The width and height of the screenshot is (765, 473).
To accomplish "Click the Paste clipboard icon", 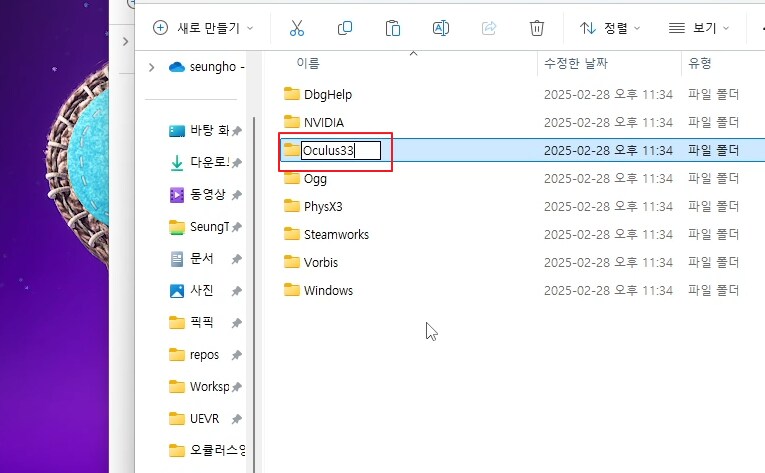I will click(392, 28).
